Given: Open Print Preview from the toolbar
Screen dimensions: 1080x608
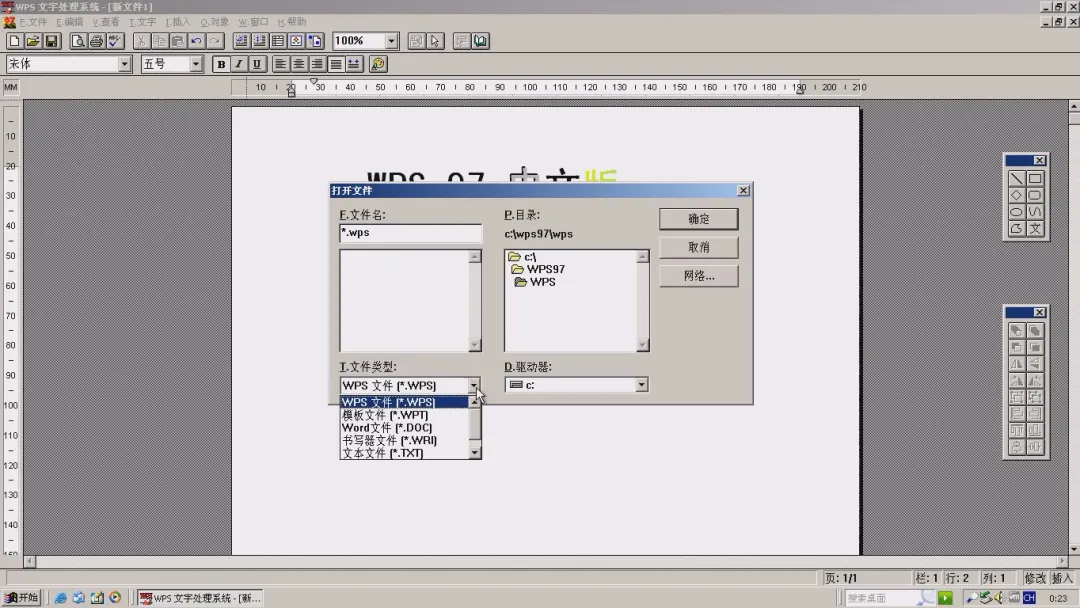Looking at the screenshot, I should pos(79,41).
